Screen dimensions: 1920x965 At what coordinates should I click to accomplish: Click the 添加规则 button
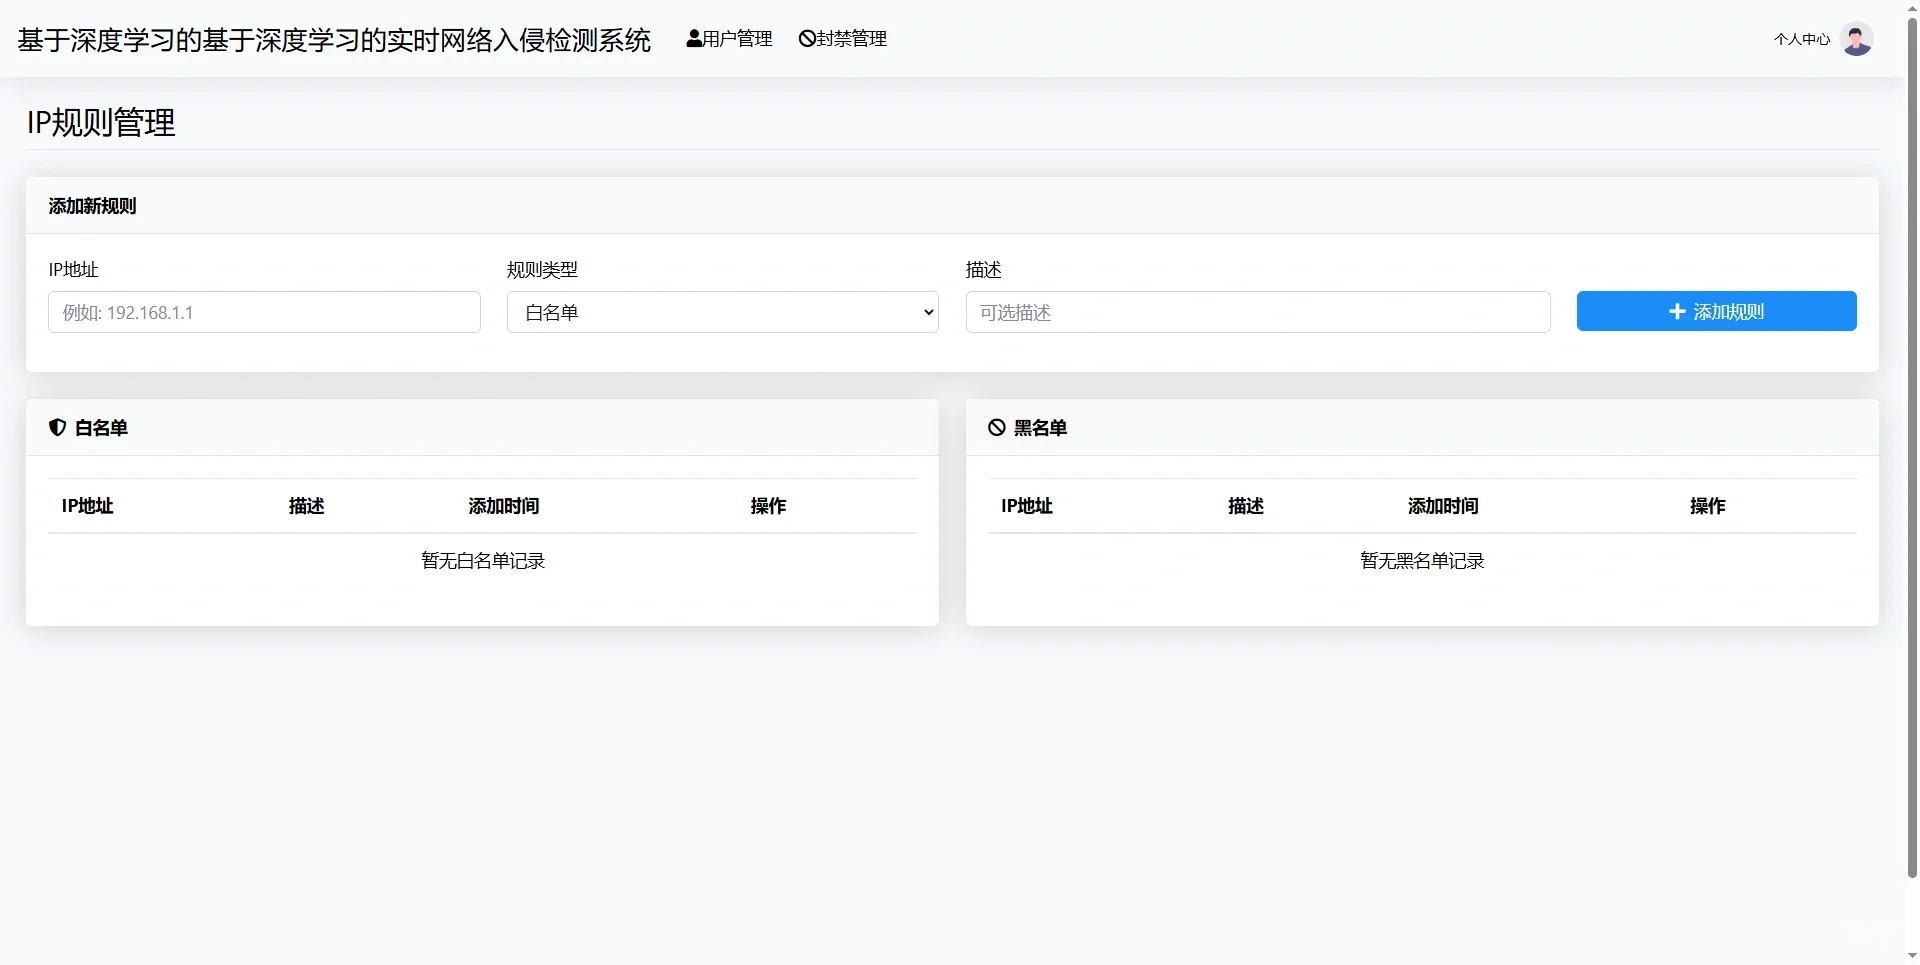1716,311
